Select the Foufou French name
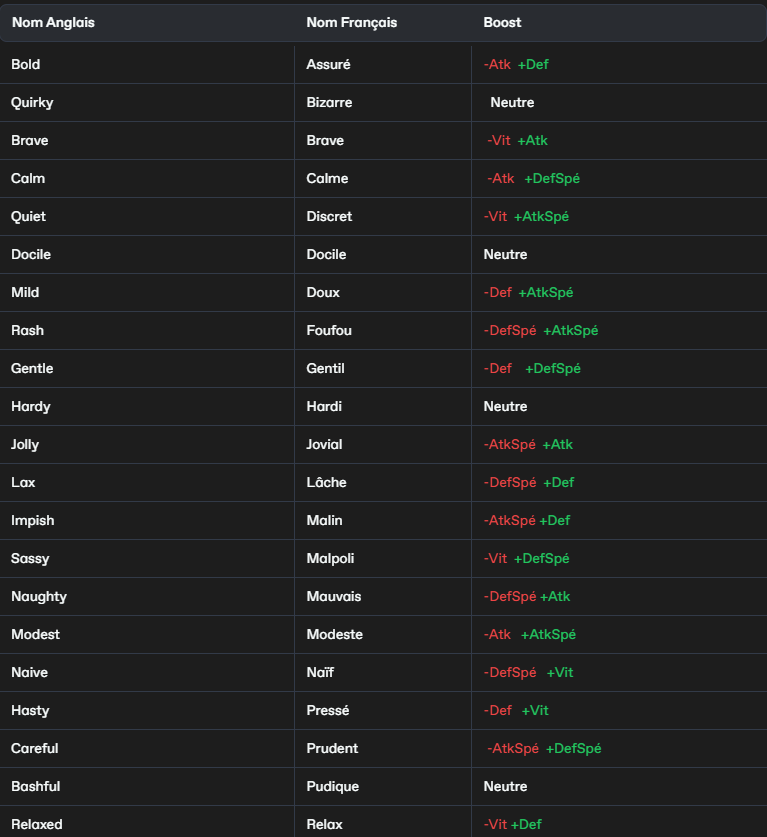767x837 pixels. 329,330
